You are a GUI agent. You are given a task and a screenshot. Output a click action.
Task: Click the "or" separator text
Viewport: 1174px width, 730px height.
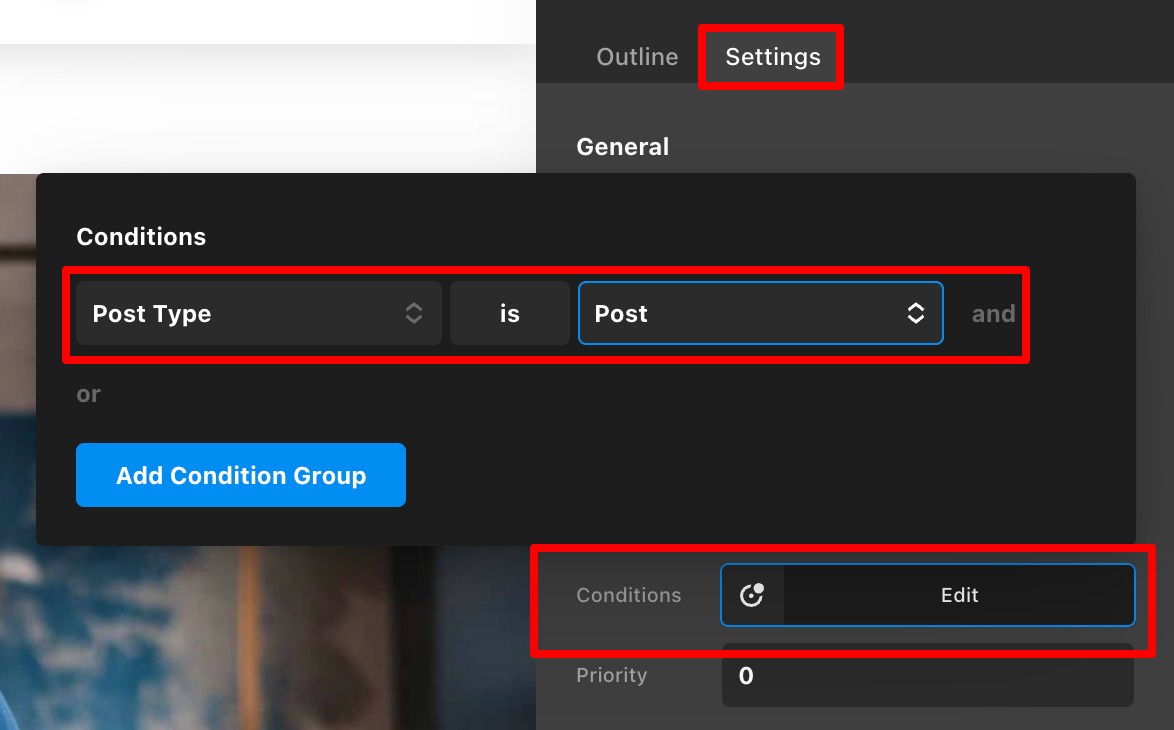[x=89, y=394]
